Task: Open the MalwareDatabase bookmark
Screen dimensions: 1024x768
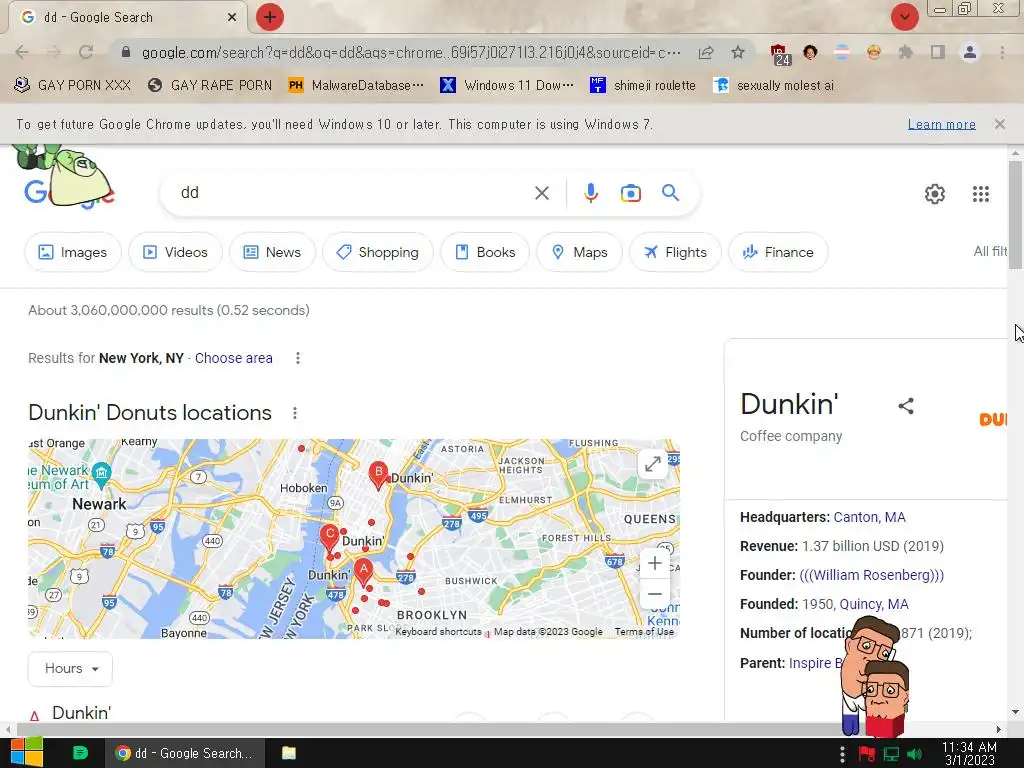Action: tap(356, 86)
